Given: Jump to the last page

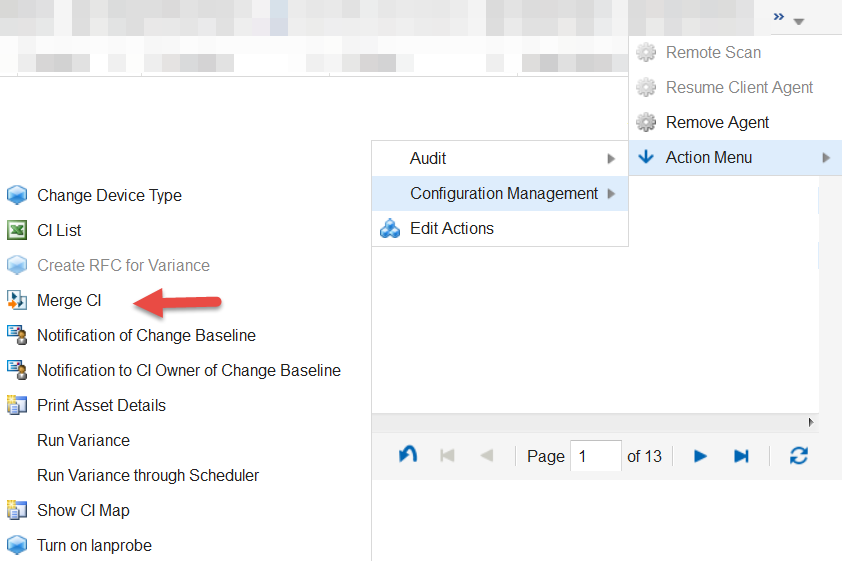Looking at the screenshot, I should pos(741,456).
